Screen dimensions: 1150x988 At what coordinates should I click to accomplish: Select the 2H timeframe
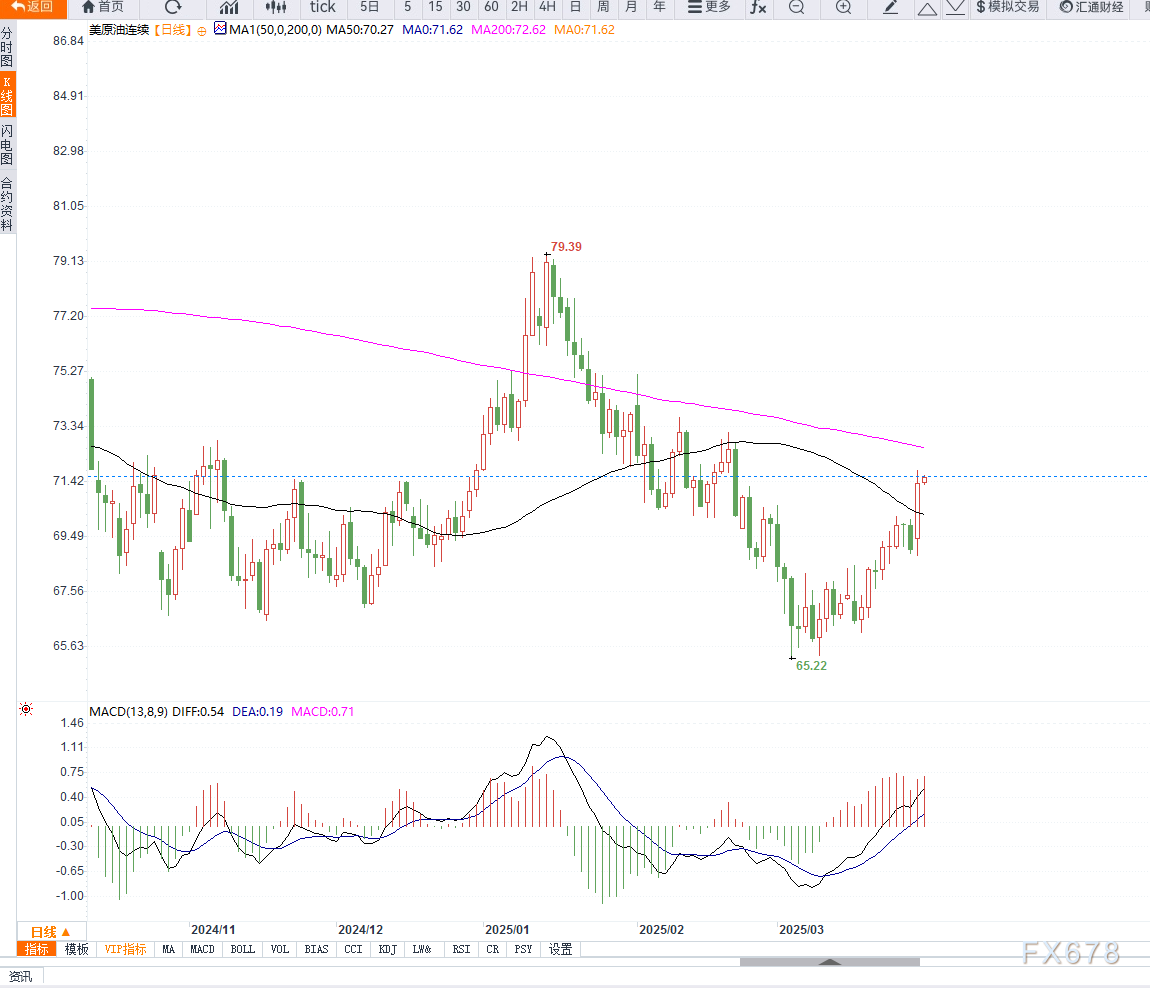tap(519, 7)
